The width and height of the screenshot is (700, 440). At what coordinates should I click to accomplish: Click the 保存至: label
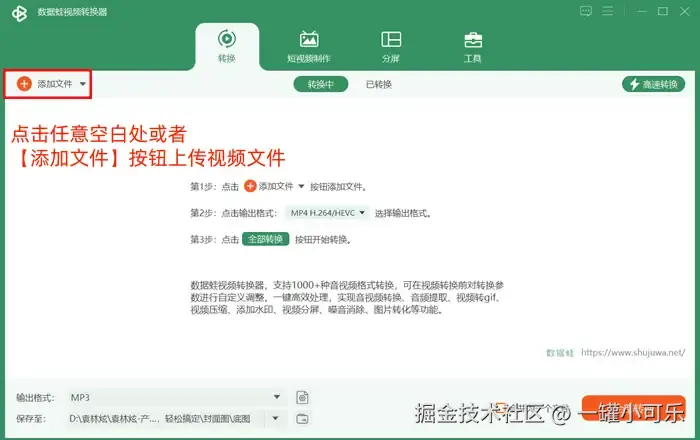tap(31, 419)
